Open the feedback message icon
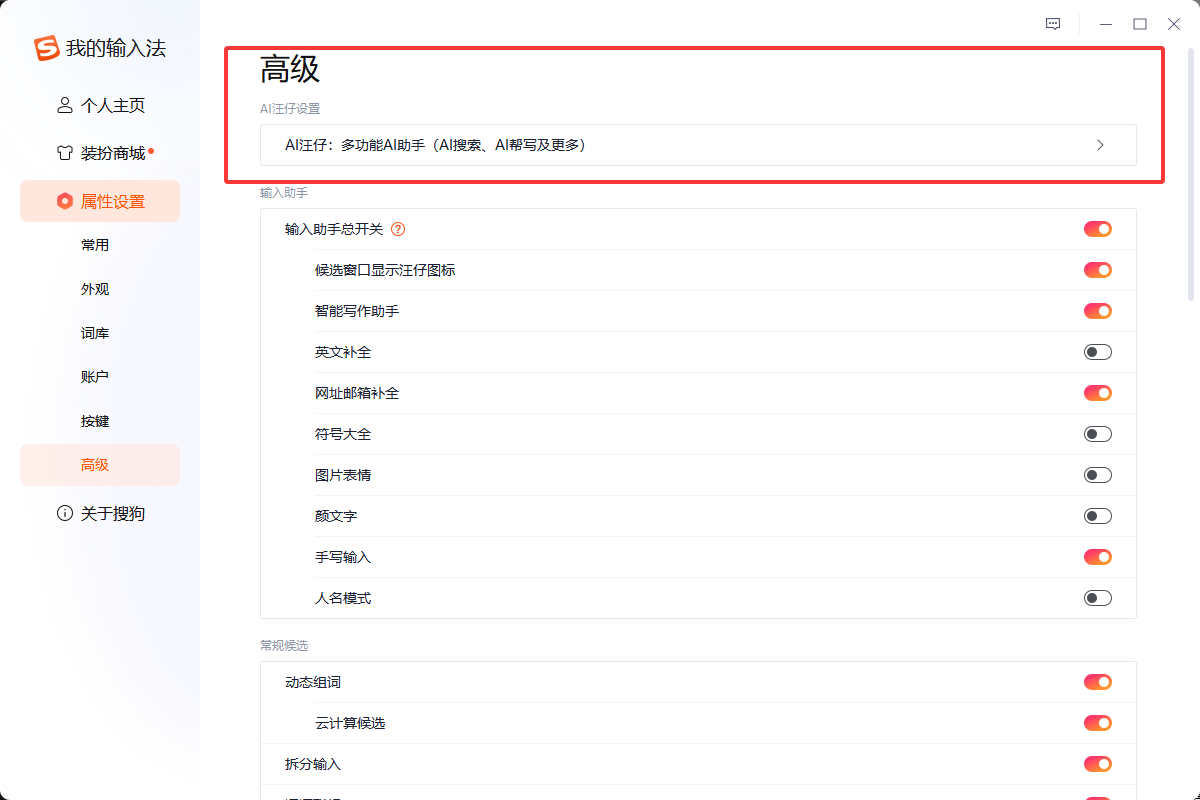 (1053, 24)
